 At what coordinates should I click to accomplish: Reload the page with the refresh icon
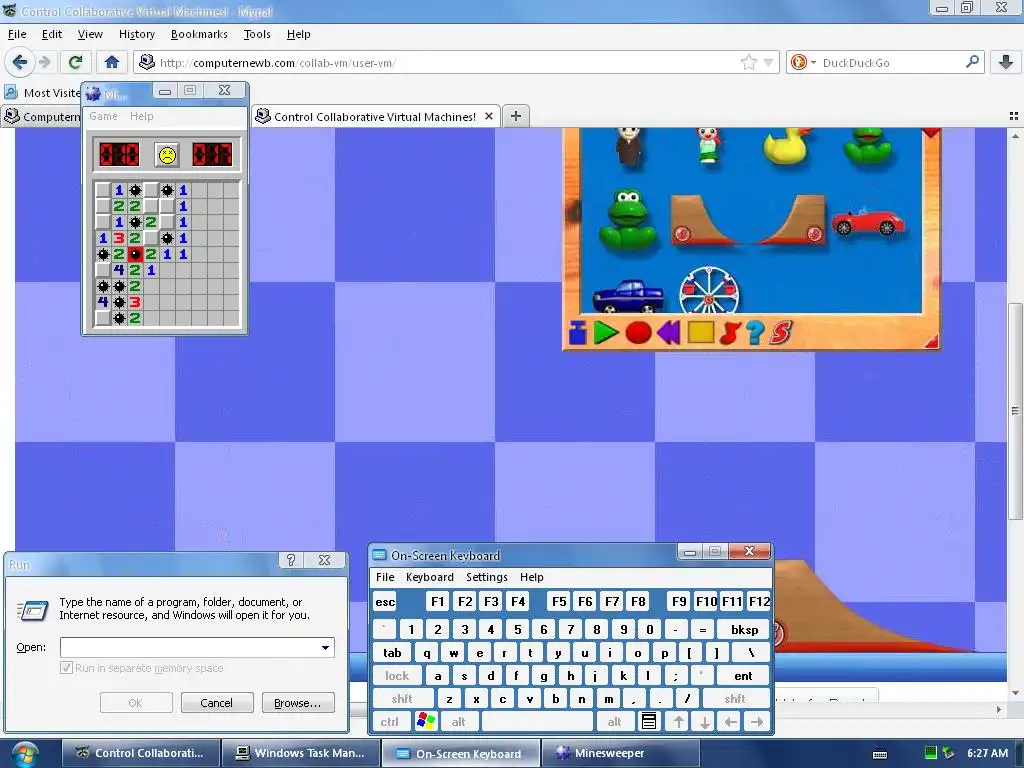75,62
